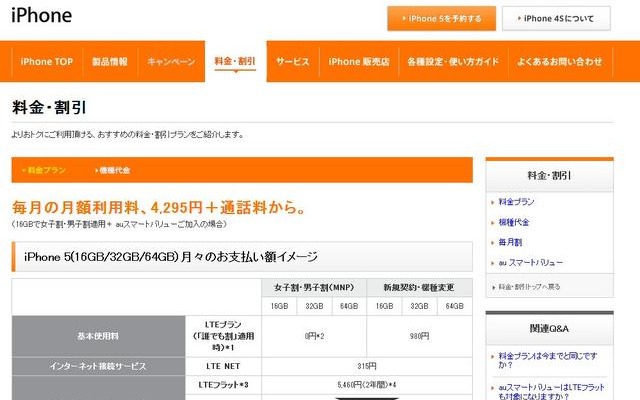Click 32GB under 新規契約・機種変更
Screen dimensions: 640x400
[419, 306]
